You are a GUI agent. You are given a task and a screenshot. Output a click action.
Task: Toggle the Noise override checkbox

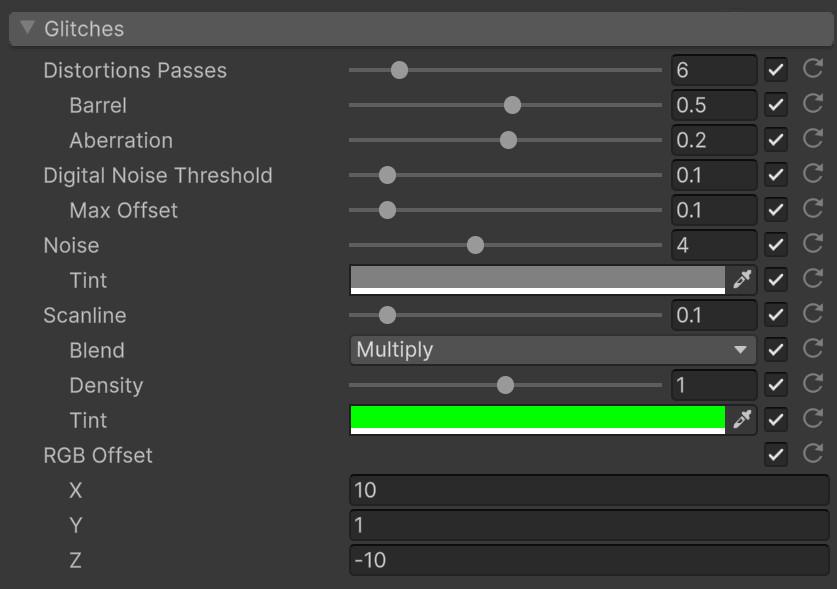pyautogui.click(x=776, y=245)
